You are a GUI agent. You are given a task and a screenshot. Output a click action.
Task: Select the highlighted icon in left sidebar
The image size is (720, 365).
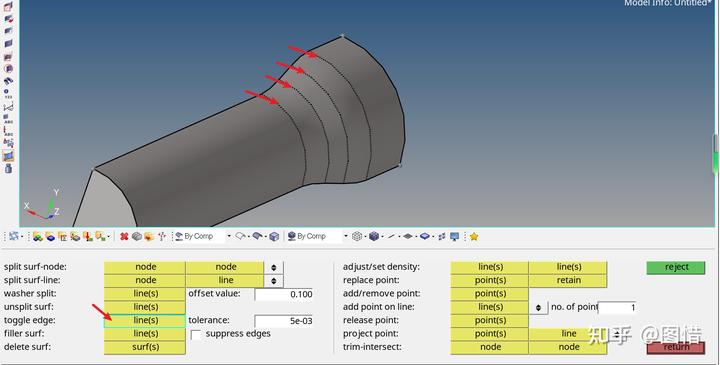(x=8, y=156)
